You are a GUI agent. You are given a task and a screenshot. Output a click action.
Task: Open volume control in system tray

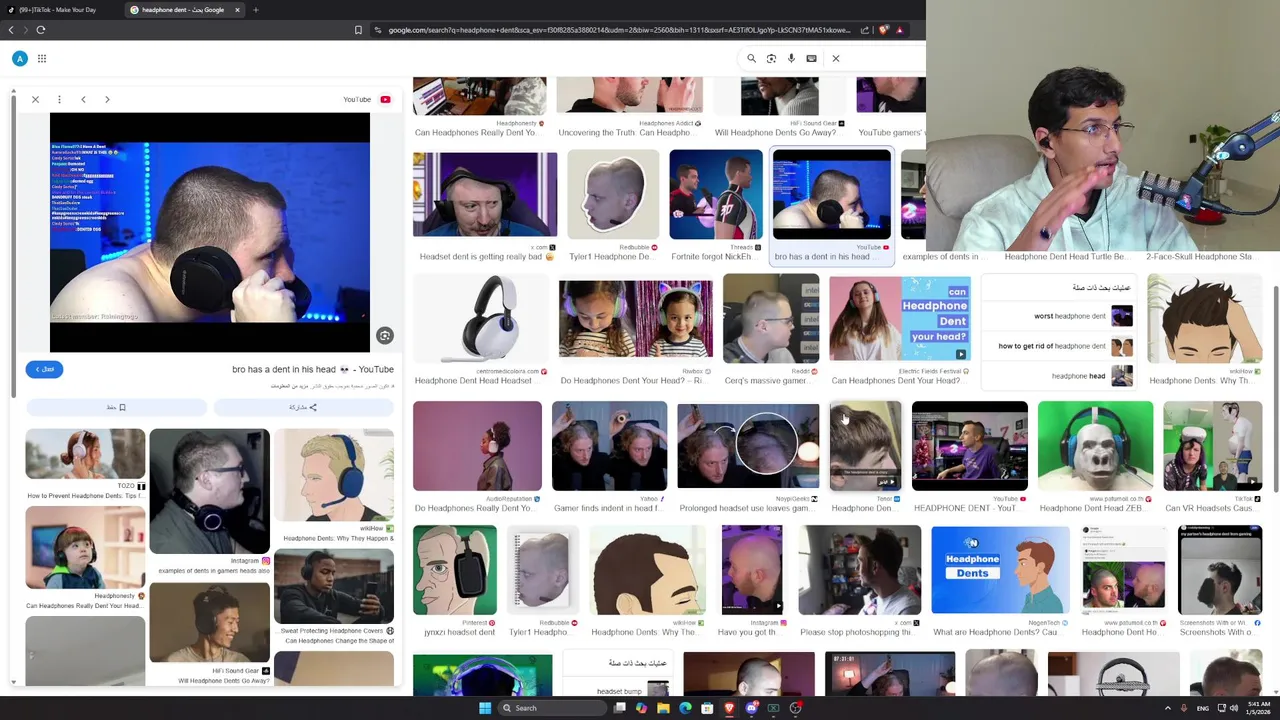(x=1234, y=708)
